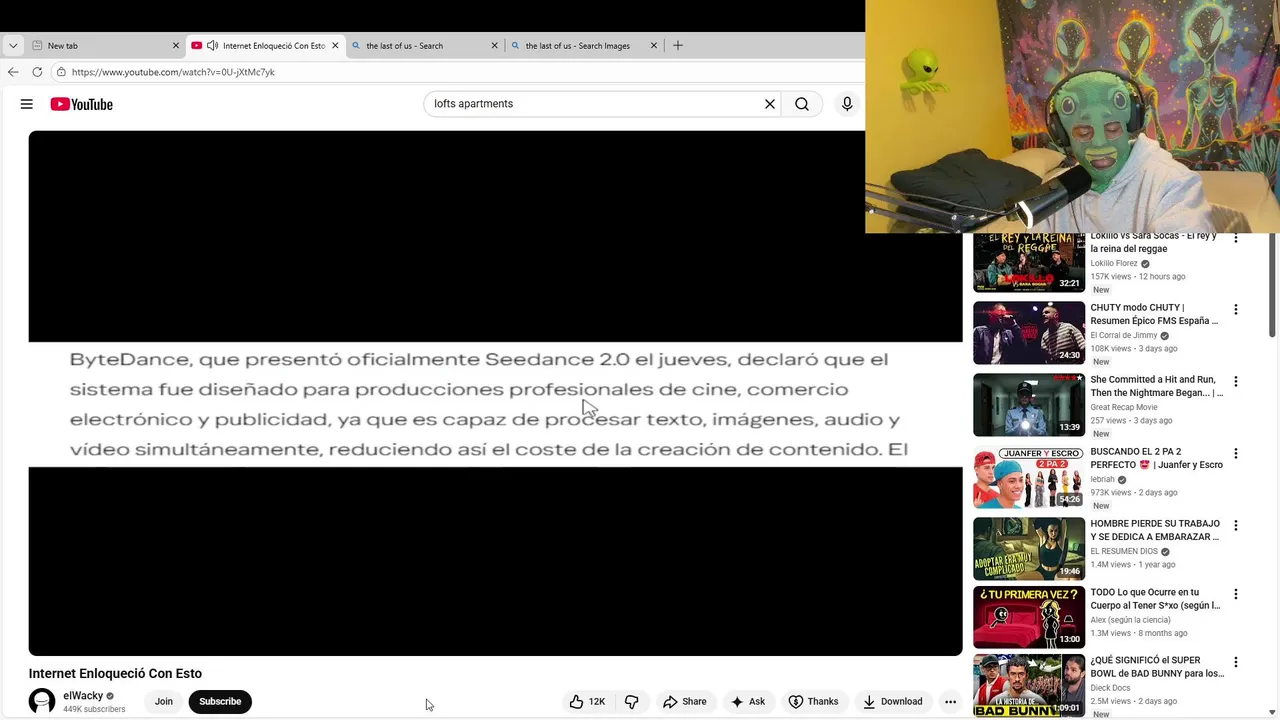Open options menu for TODO Lo que Ocurre

point(1236,595)
